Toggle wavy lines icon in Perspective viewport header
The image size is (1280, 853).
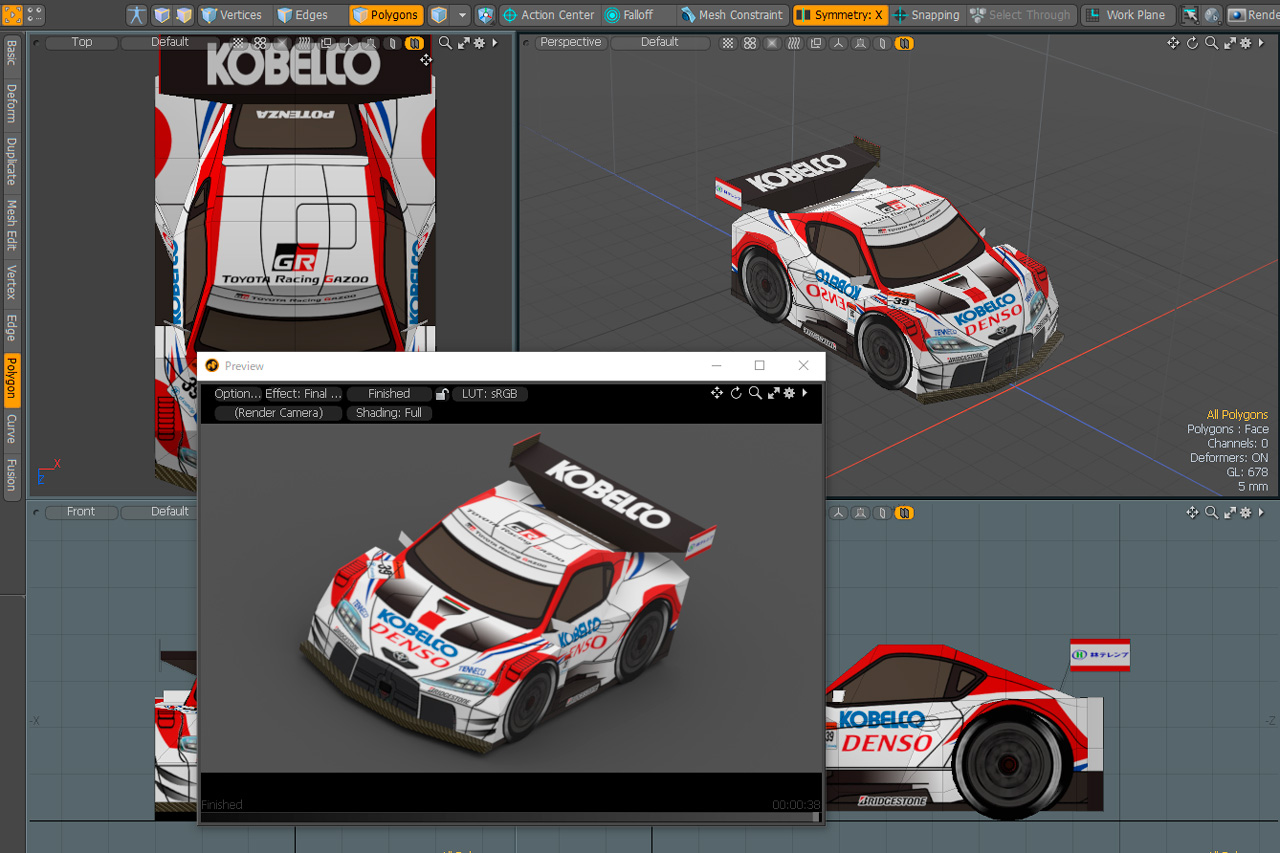coord(794,43)
